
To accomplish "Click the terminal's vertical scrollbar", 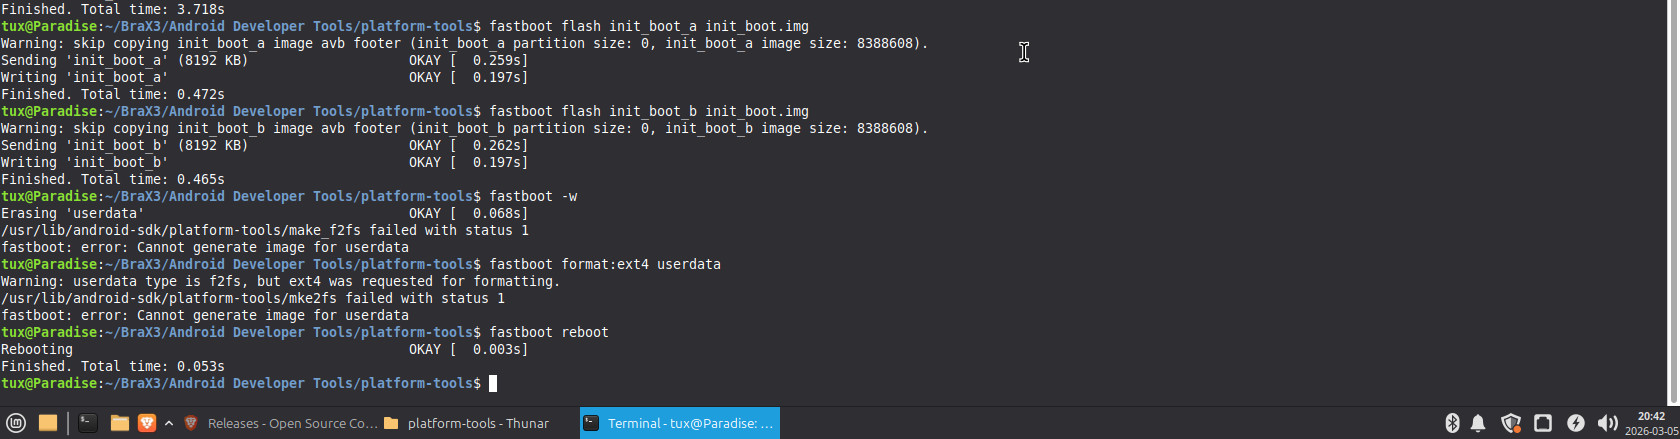I will click(x=1673, y=200).
